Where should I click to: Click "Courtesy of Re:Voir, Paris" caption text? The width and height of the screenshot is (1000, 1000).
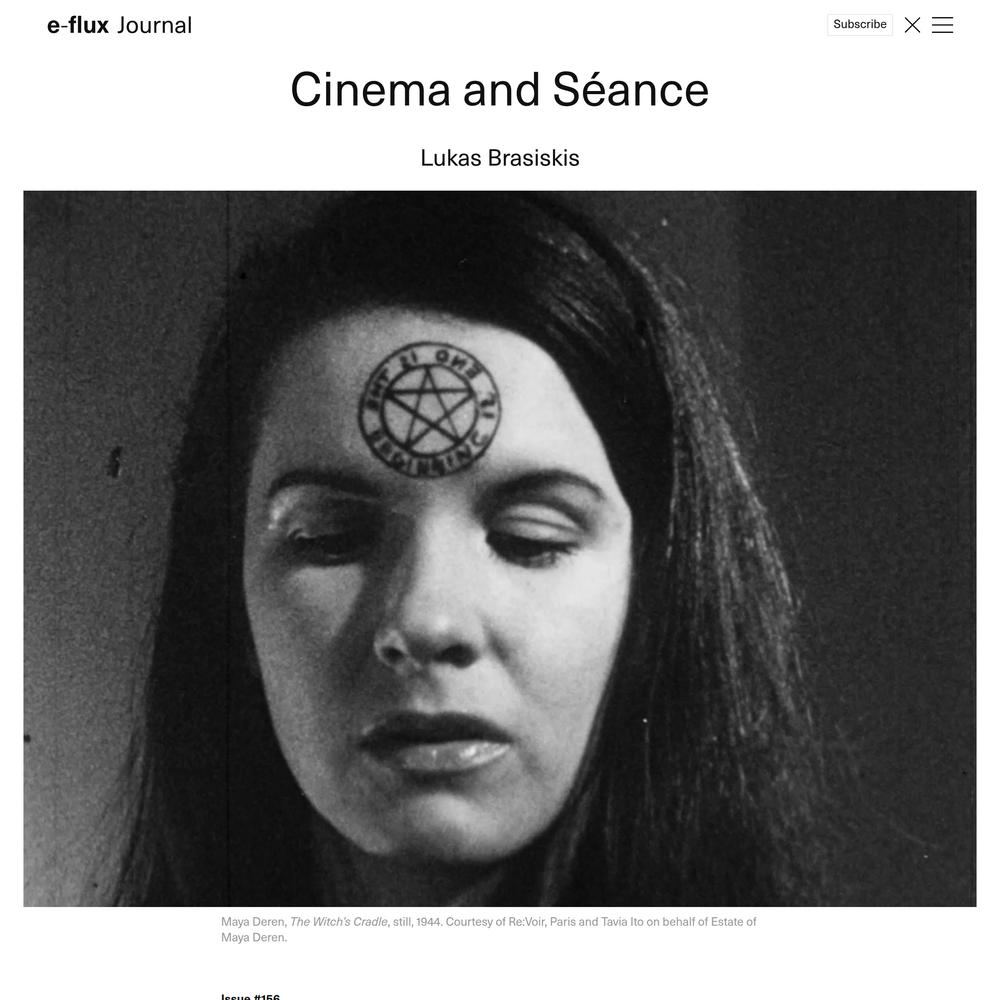coord(511,922)
